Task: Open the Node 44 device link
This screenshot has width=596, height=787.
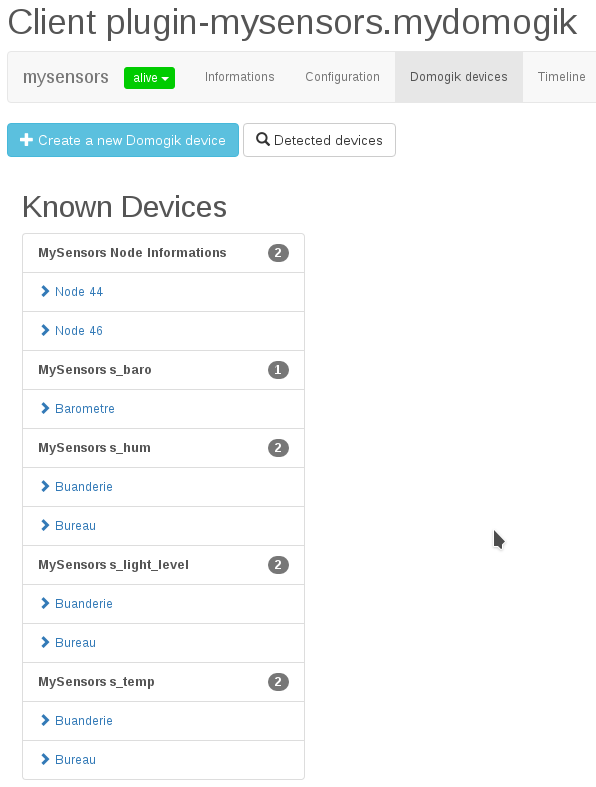Action: (79, 292)
